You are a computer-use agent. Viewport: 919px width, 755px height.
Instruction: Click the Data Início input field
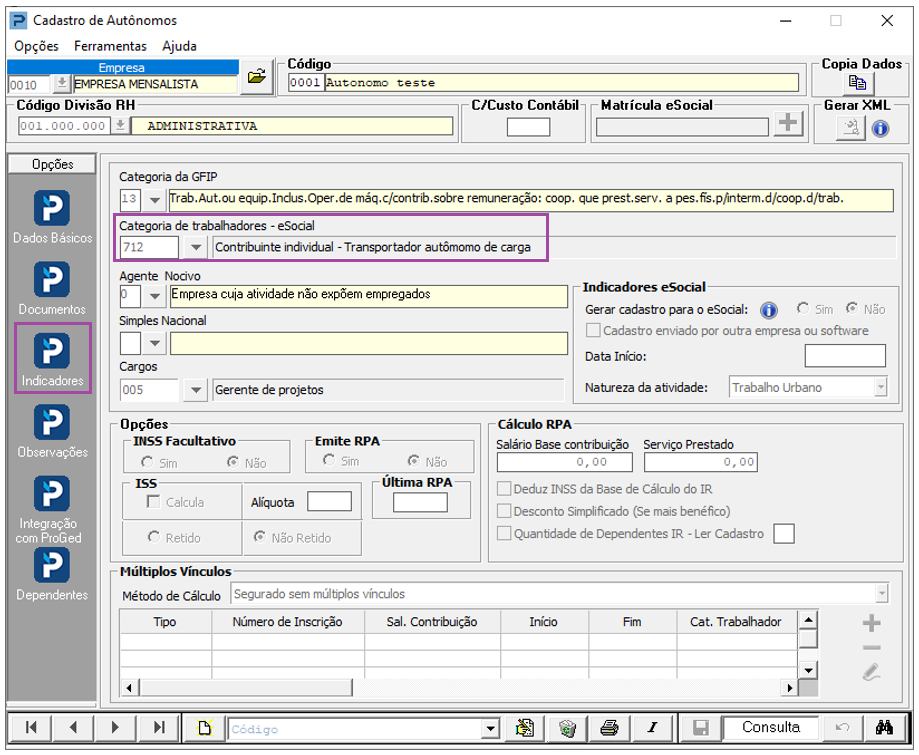[845, 356]
